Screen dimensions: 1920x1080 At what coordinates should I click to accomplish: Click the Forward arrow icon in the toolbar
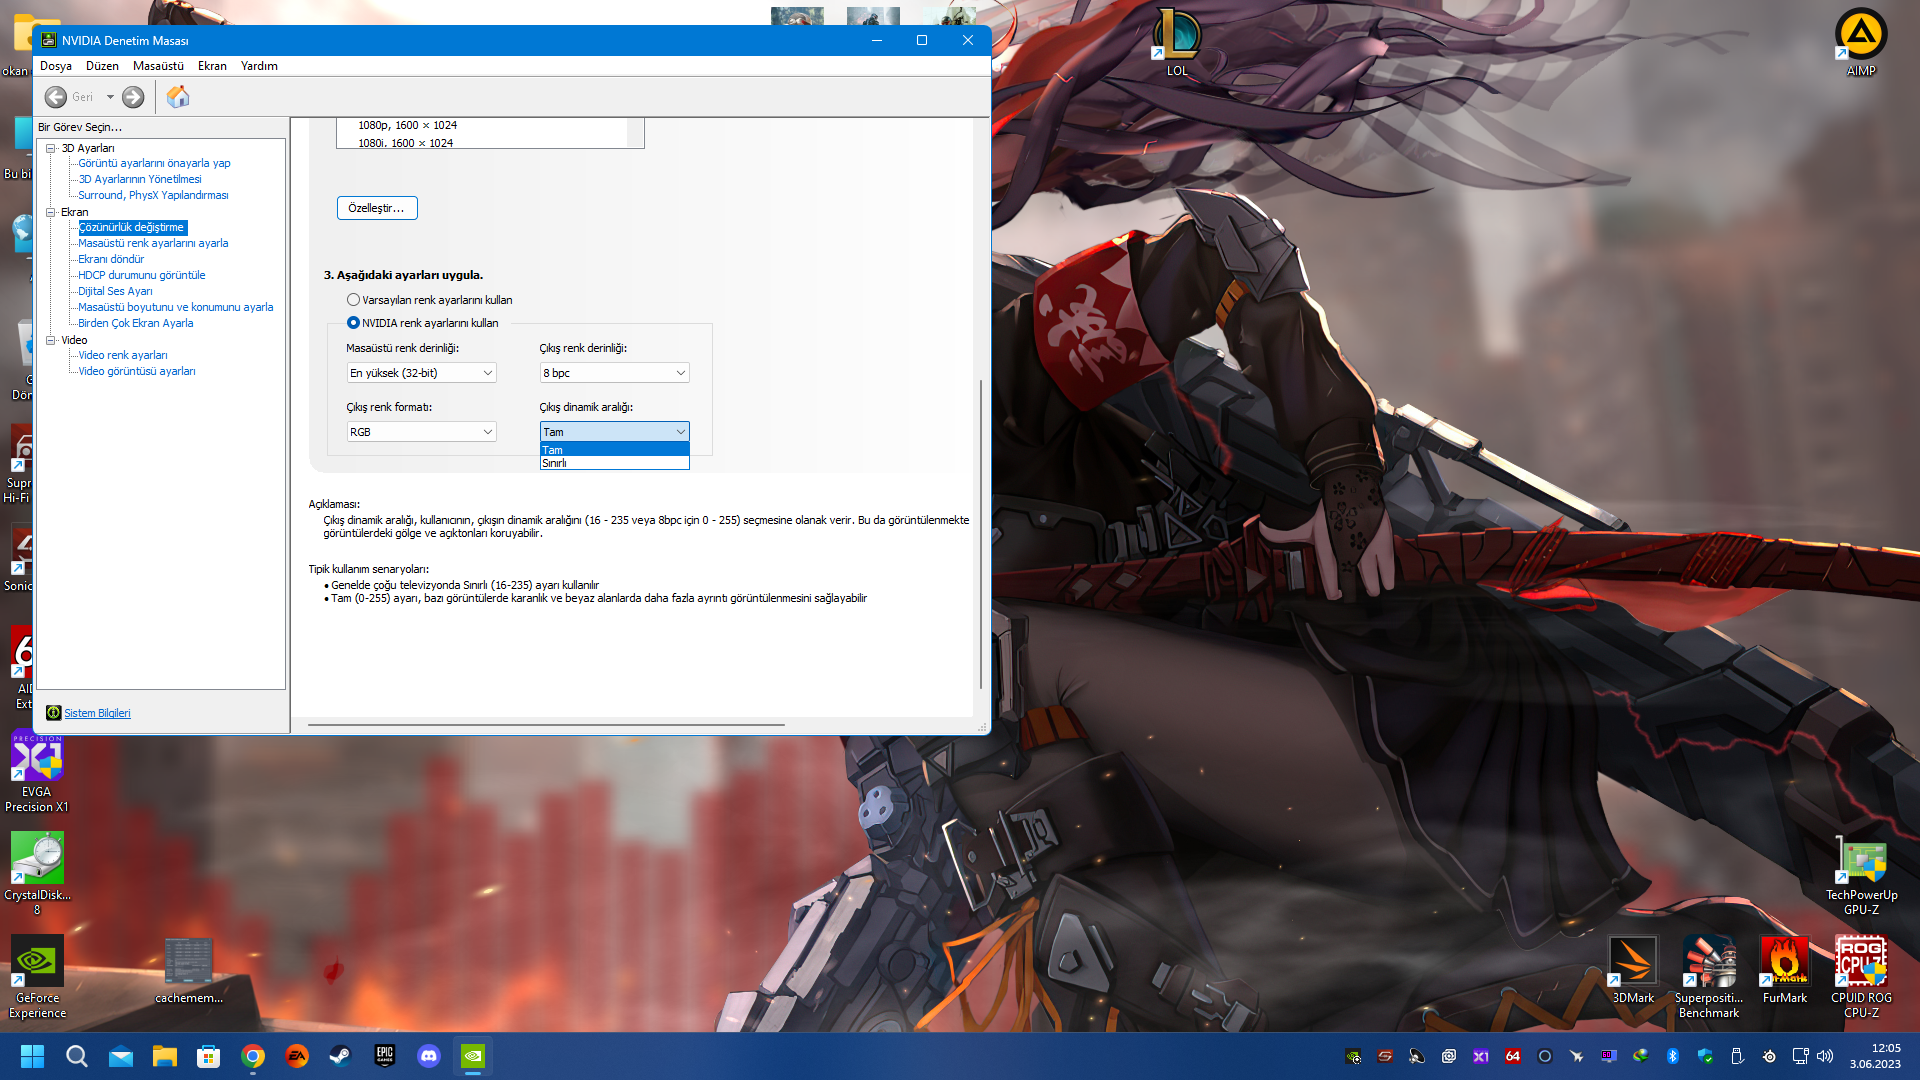point(133,97)
